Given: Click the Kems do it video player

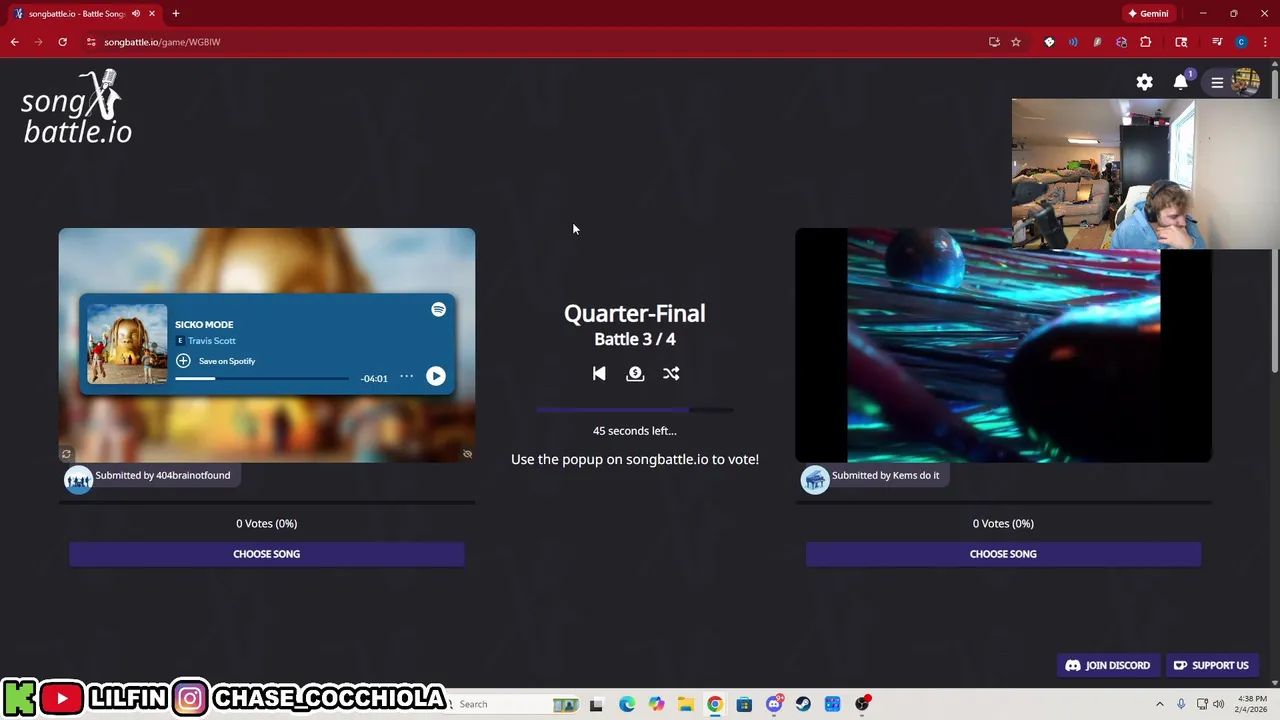Looking at the screenshot, I should coord(1003,345).
